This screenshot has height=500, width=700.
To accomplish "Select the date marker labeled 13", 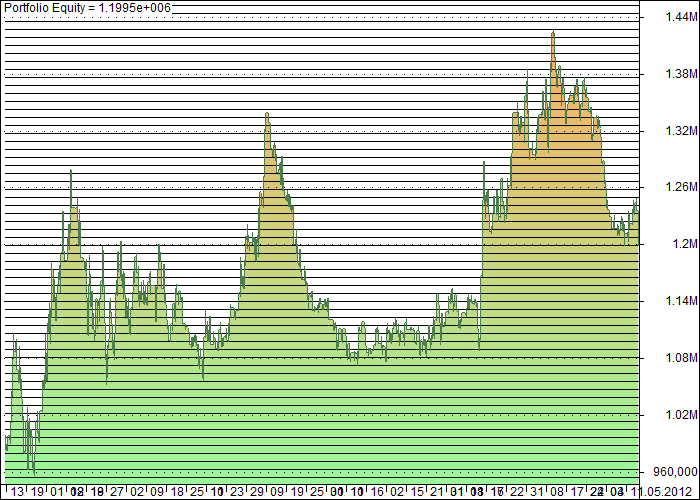I will pos(17,492).
